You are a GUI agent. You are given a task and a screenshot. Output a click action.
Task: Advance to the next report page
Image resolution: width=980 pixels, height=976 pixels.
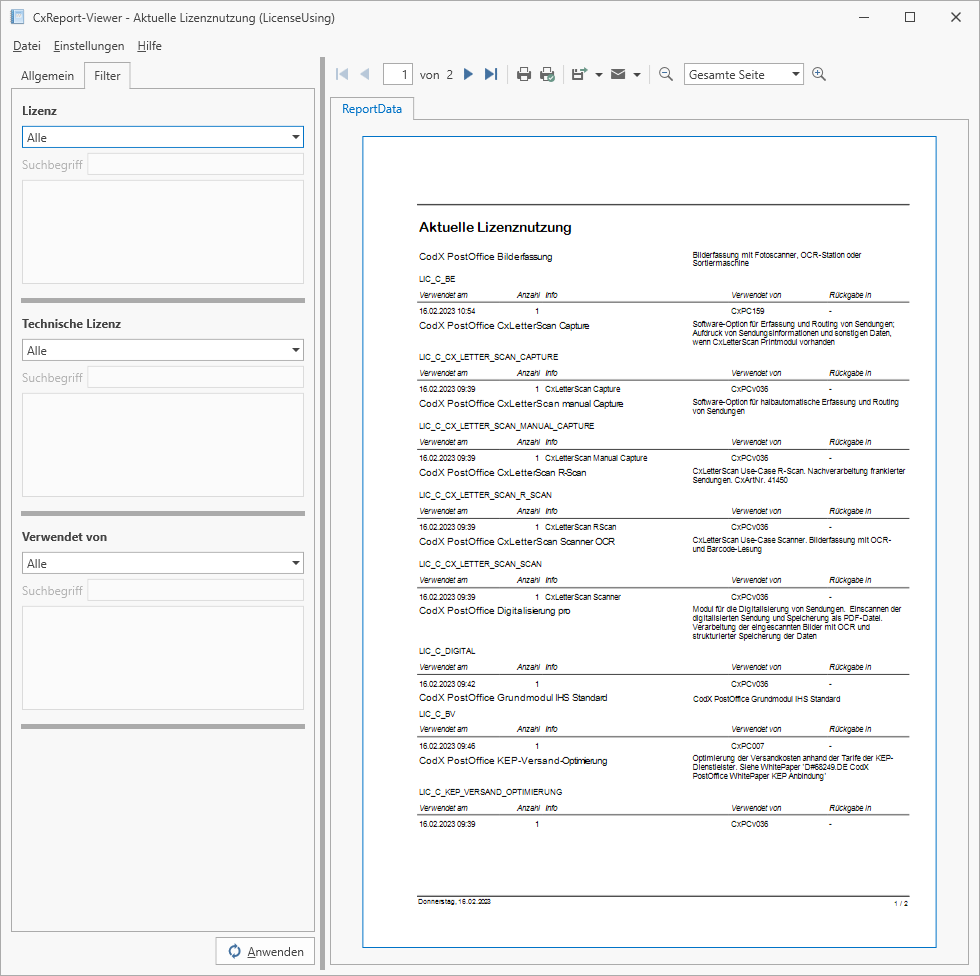[468, 74]
